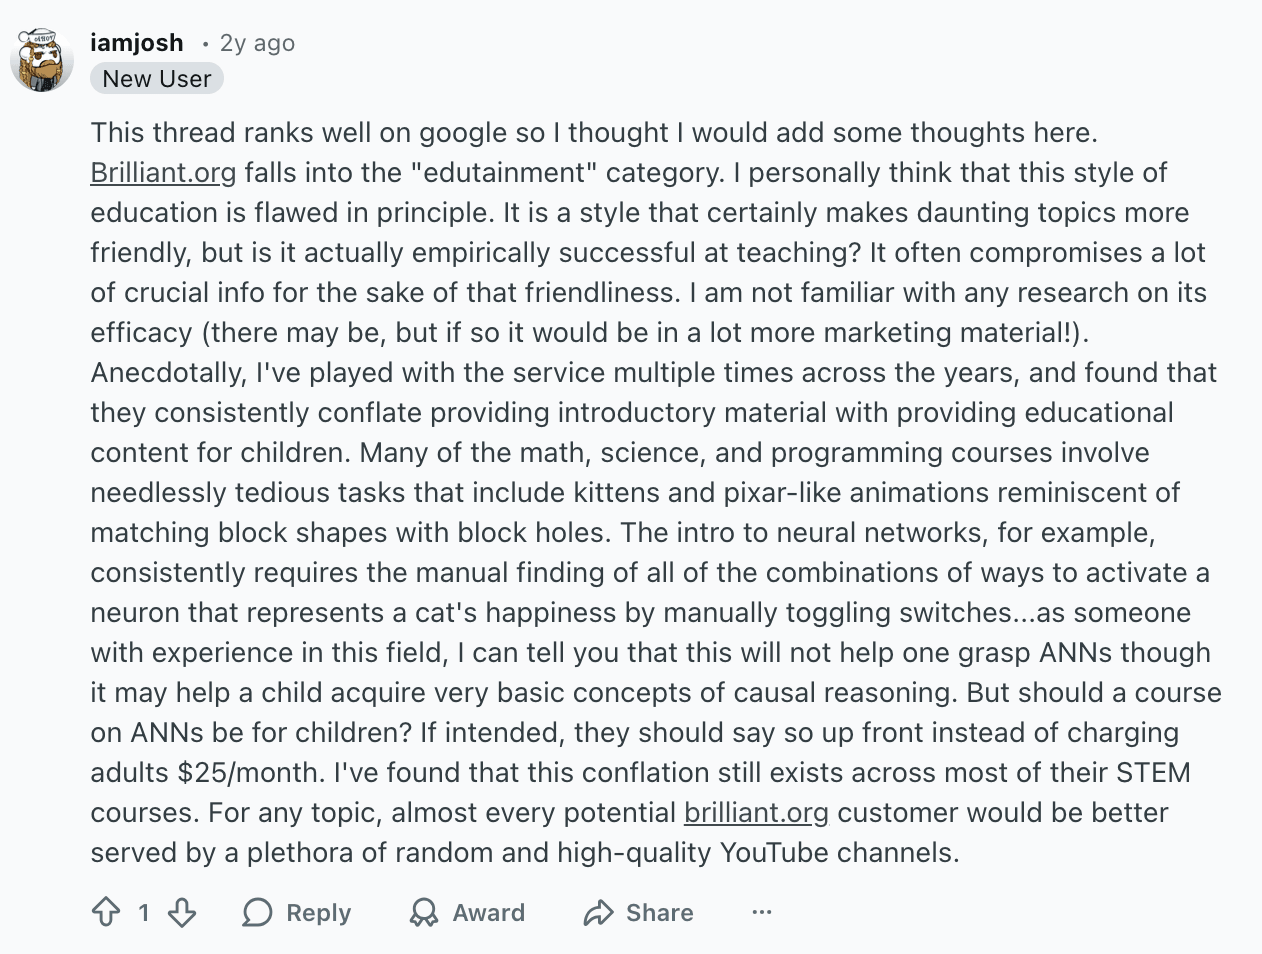Click the Share arrow icon
The height and width of the screenshot is (954, 1262).
click(x=599, y=912)
